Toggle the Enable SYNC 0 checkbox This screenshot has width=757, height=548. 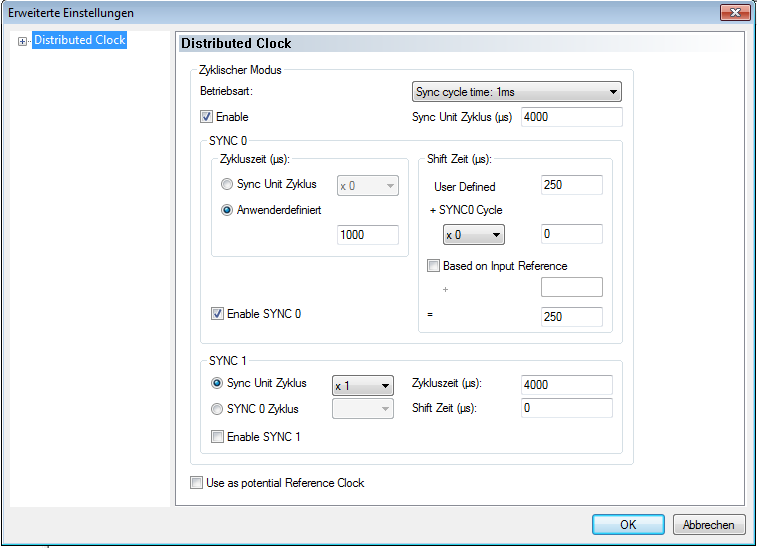click(218, 314)
